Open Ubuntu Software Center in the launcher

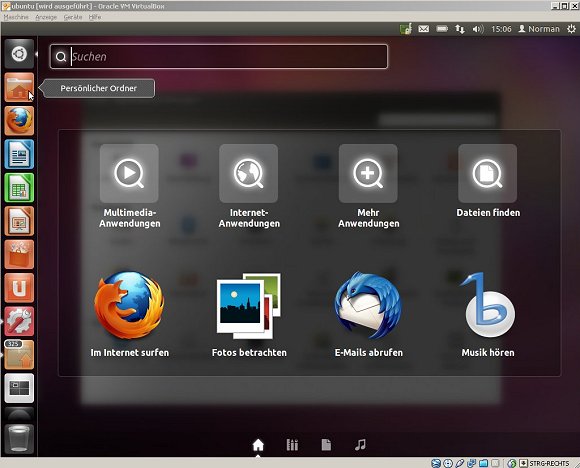click(x=19, y=255)
